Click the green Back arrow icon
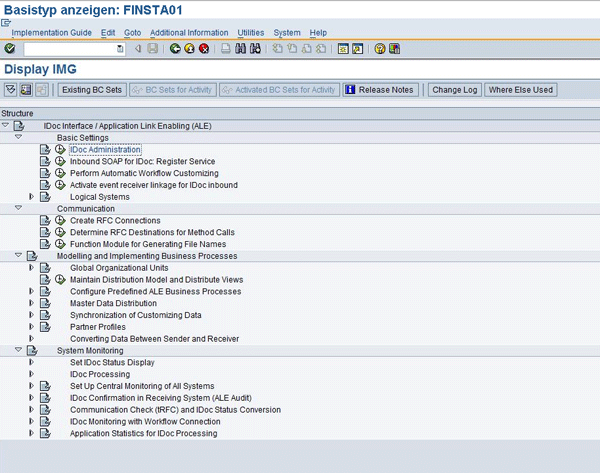This screenshot has height=473, width=600. (x=176, y=48)
